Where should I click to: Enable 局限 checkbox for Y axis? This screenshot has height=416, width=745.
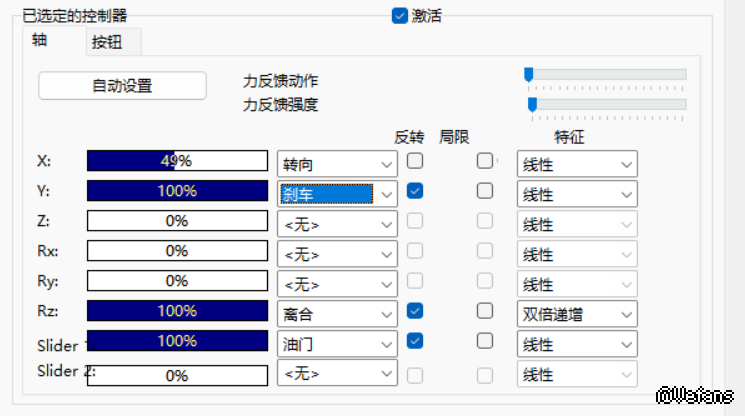pyautogui.click(x=485, y=190)
